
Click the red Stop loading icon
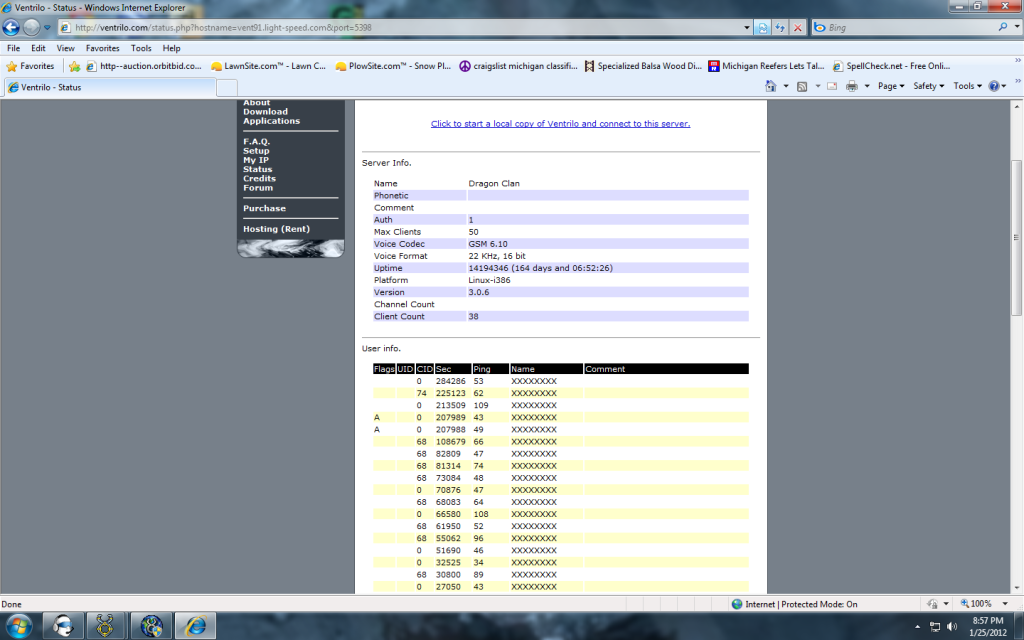click(797, 27)
